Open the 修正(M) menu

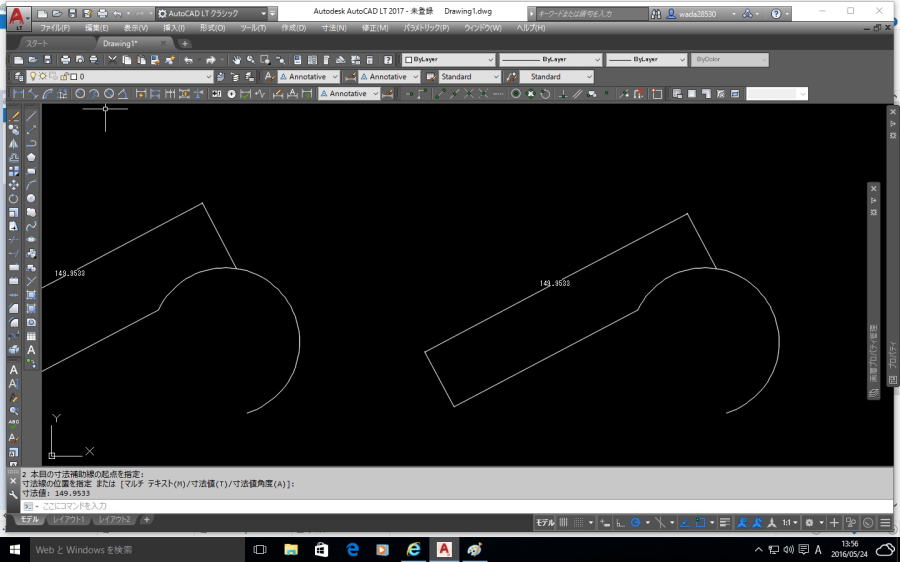[x=375, y=28]
